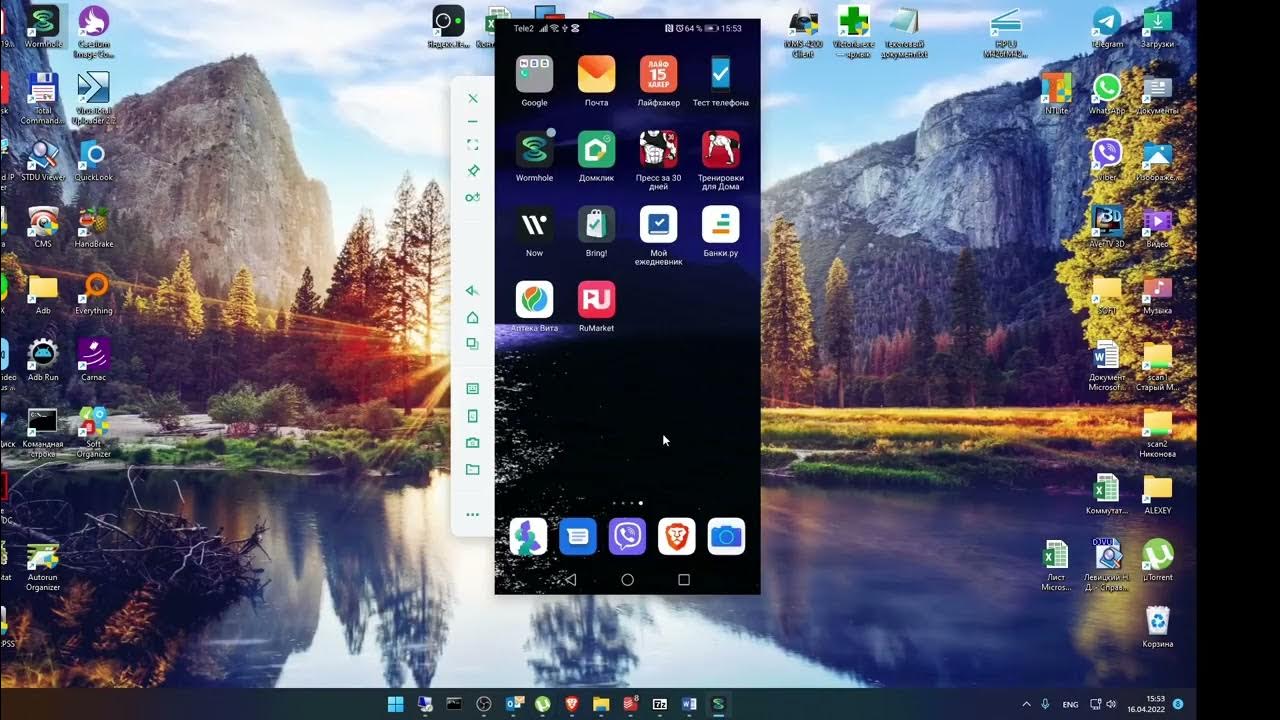Screen dimensions: 1280x720
Task: Open the Telegram desktop shortcut
Action: [1107, 27]
